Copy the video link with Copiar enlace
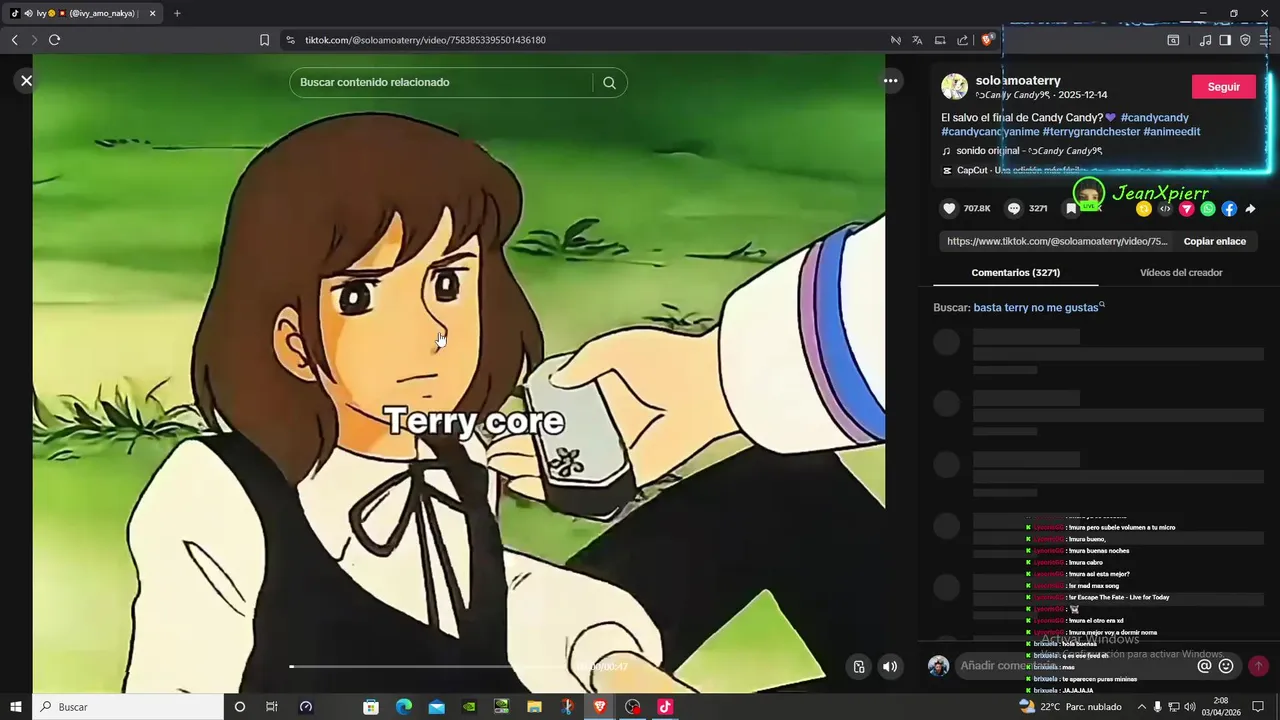 coord(1214,241)
